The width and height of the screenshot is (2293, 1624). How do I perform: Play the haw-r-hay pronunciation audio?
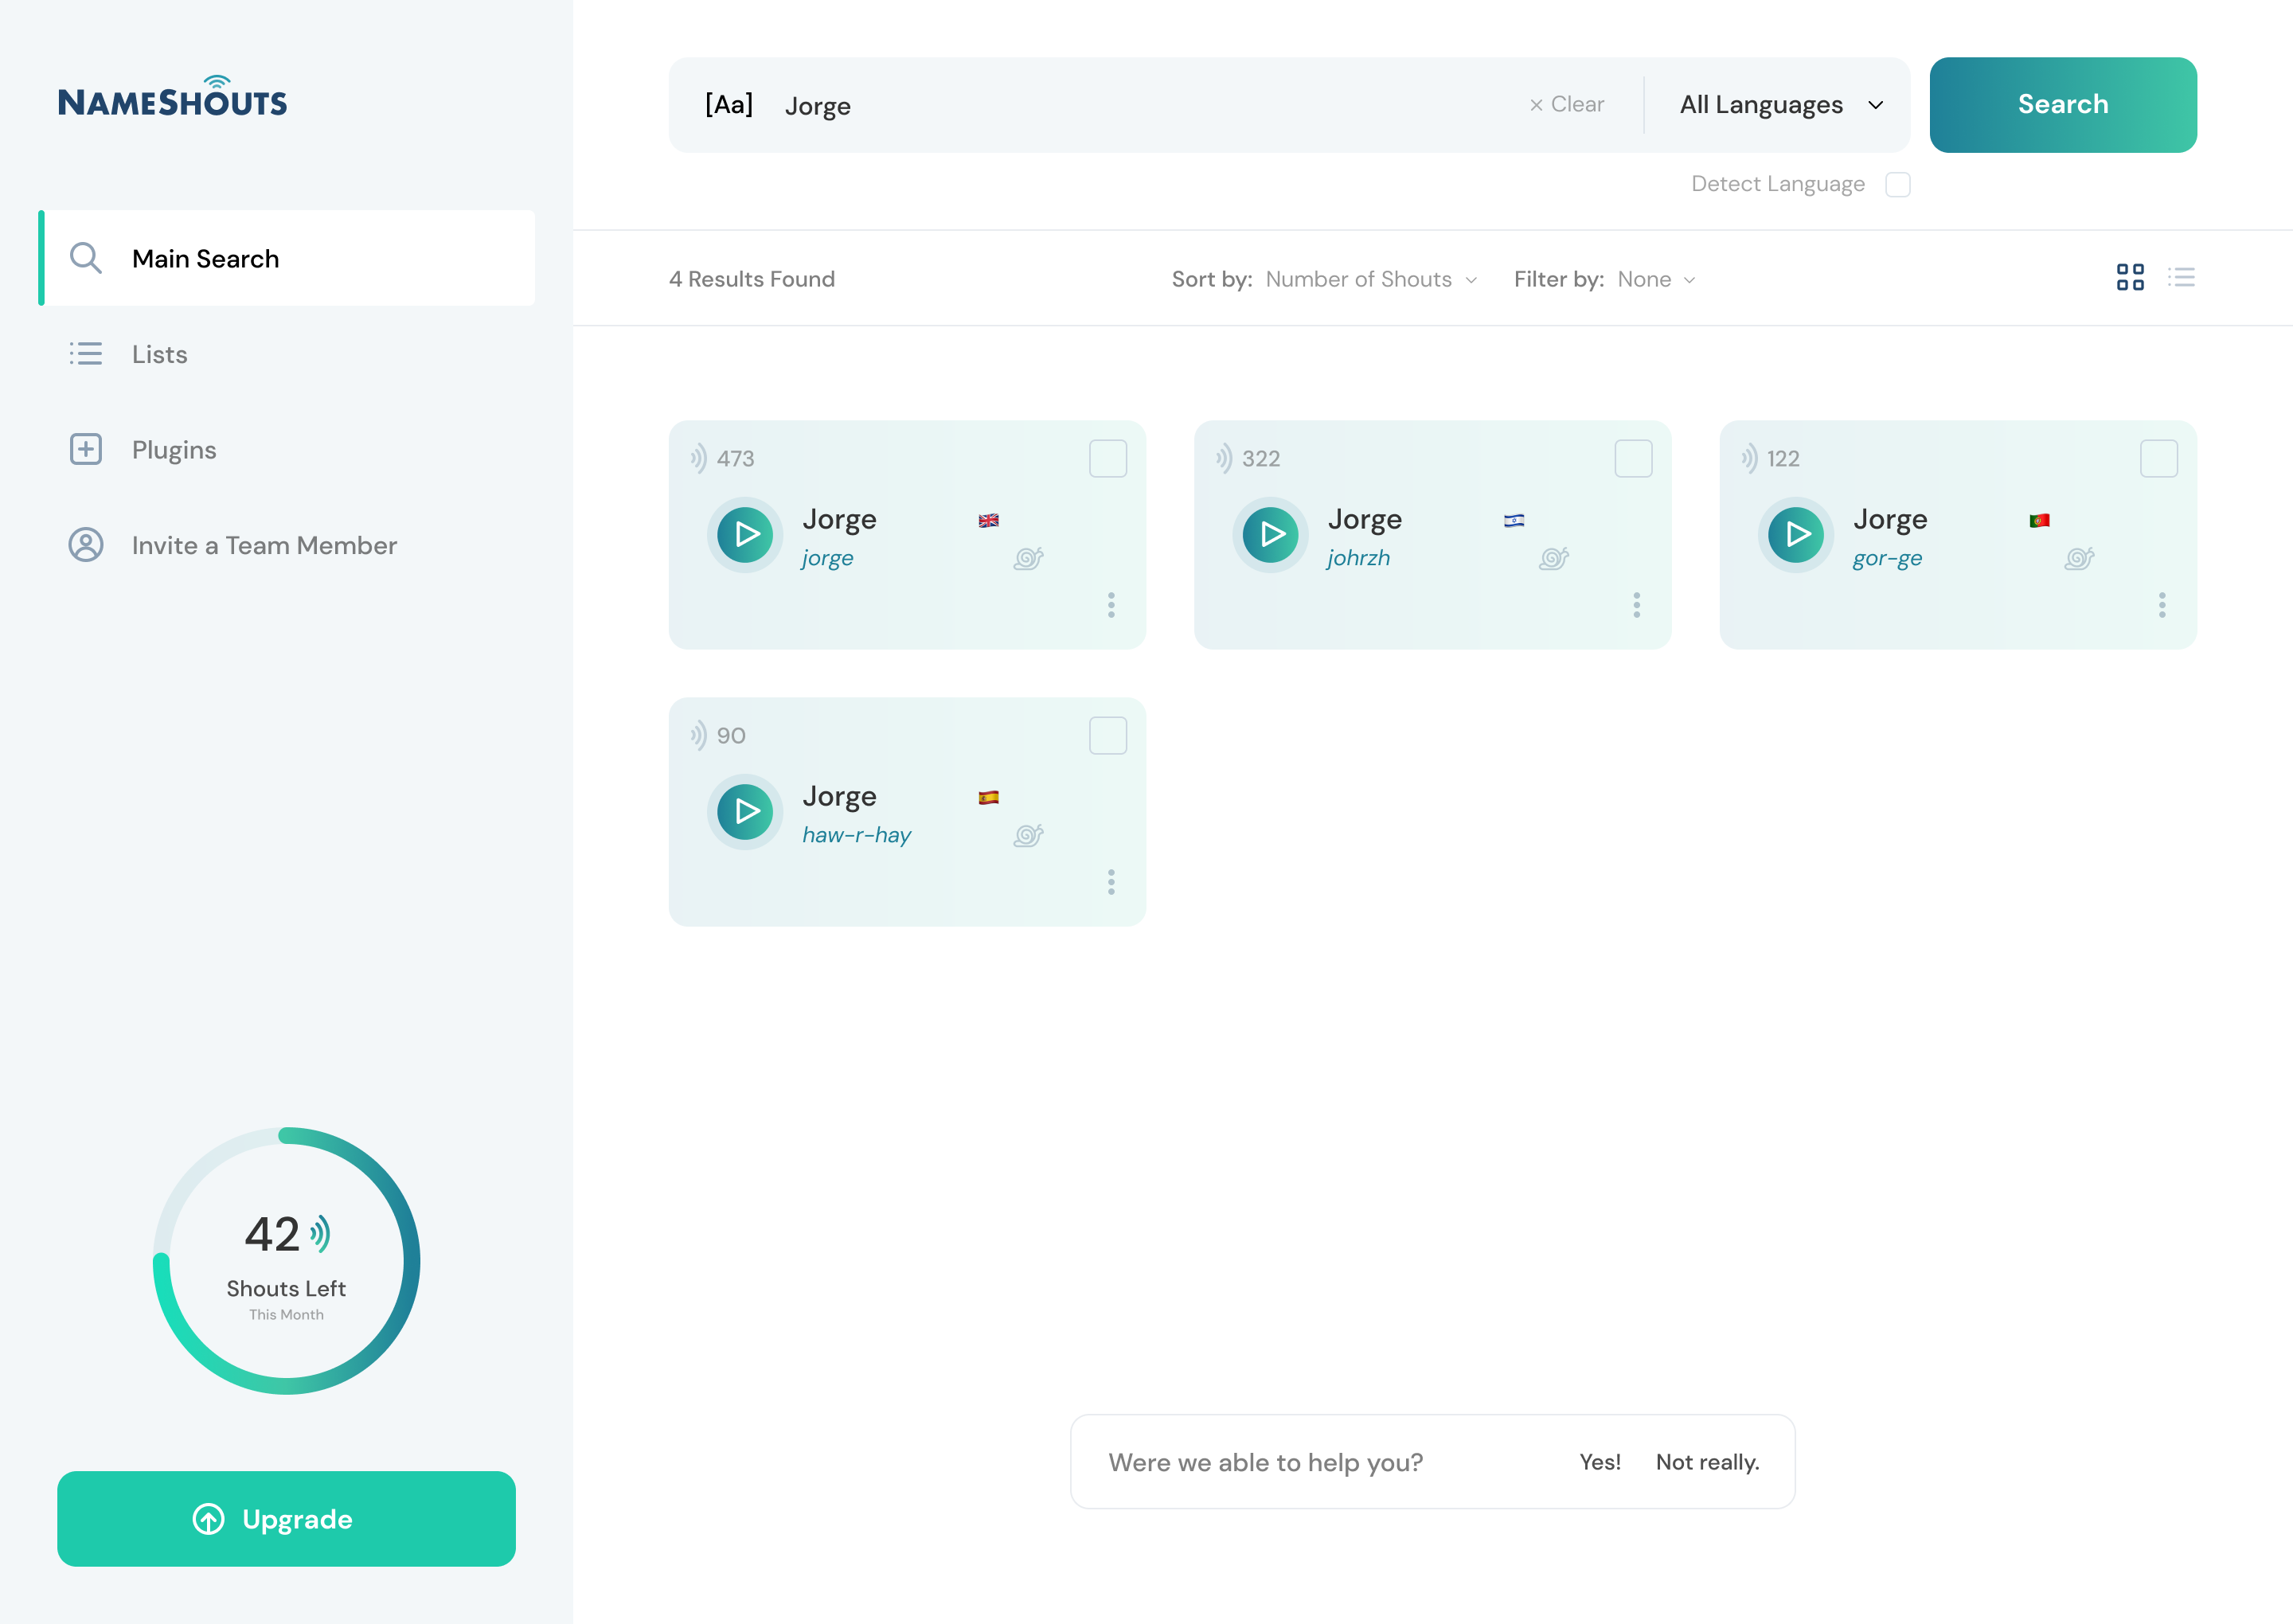(745, 811)
